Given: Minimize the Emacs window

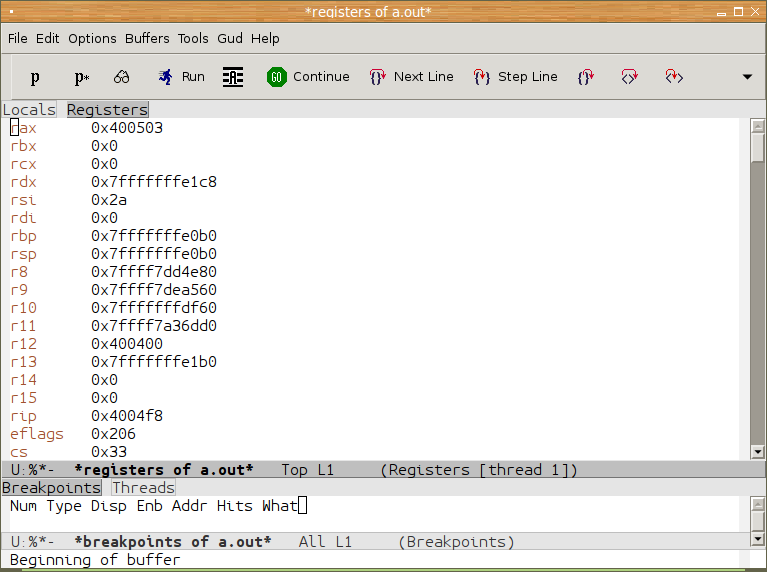Looking at the screenshot, I should click(721, 13).
